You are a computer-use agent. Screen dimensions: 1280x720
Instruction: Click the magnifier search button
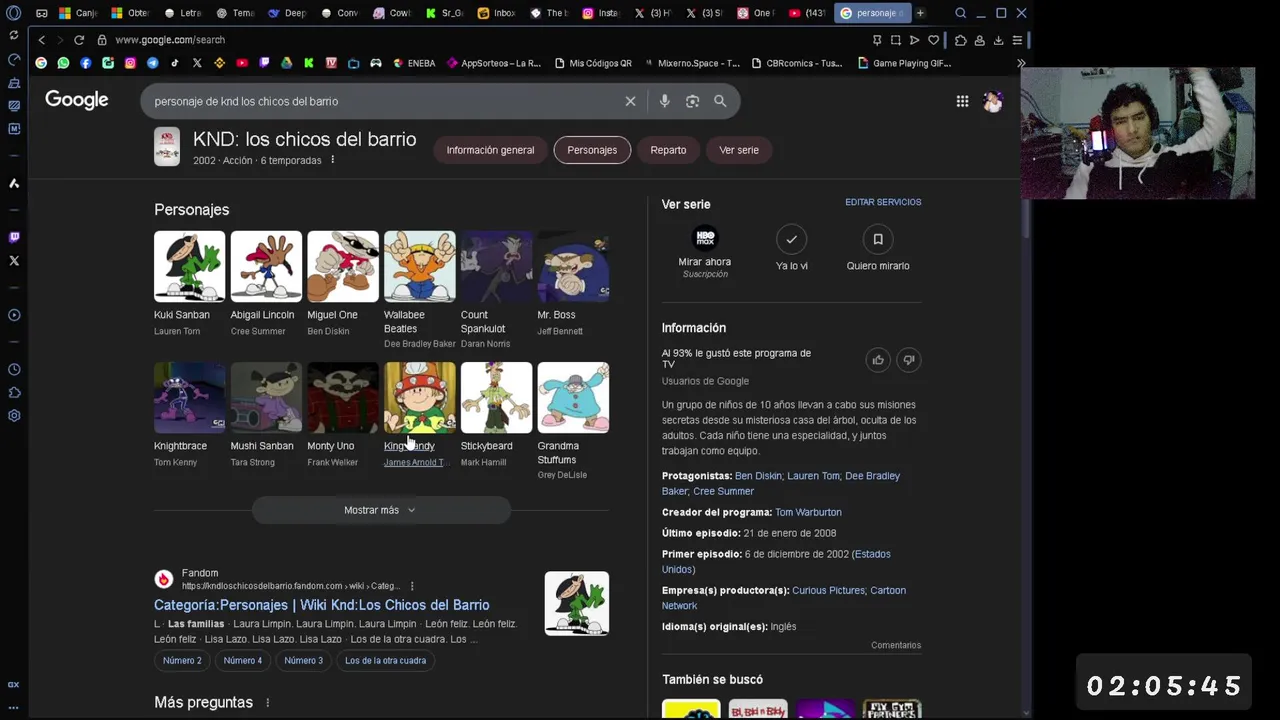point(720,101)
